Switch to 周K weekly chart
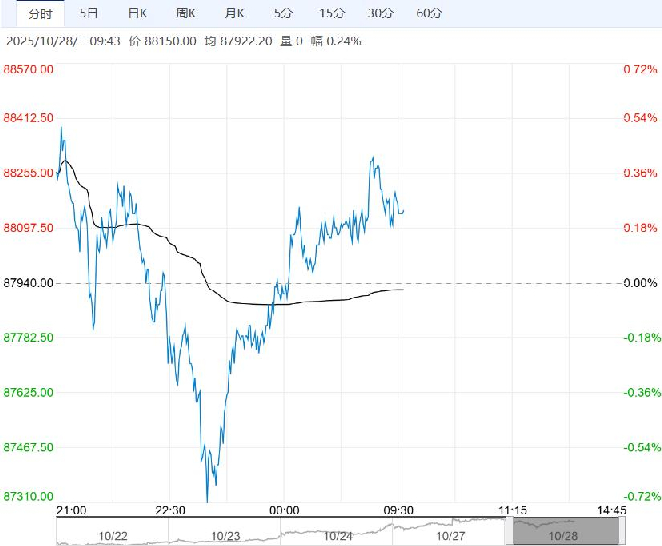This screenshot has height=546, width=662. (x=186, y=13)
